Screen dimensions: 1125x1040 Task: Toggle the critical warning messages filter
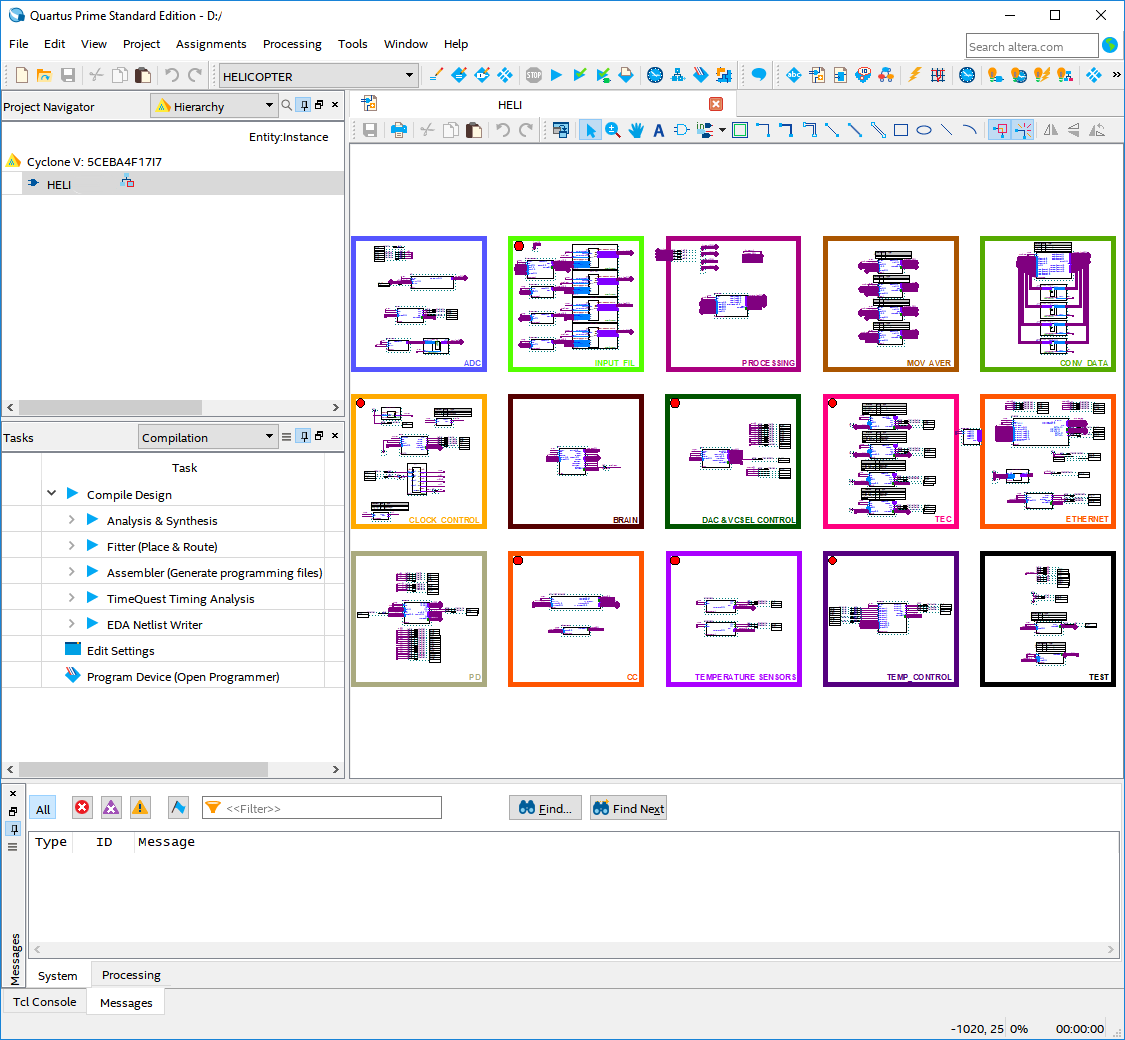[x=111, y=808]
